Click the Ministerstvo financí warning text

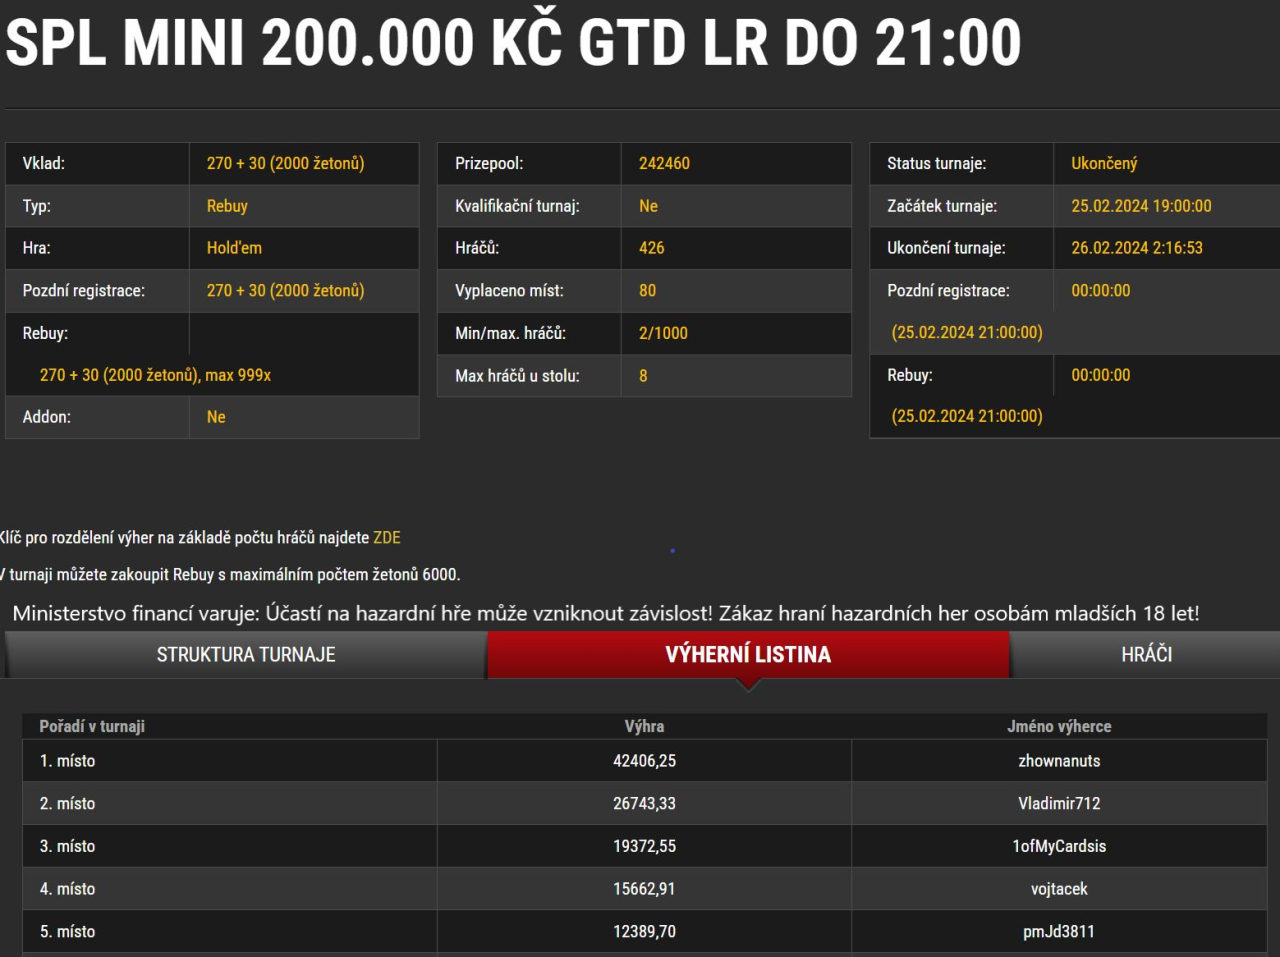pyautogui.click(x=606, y=613)
